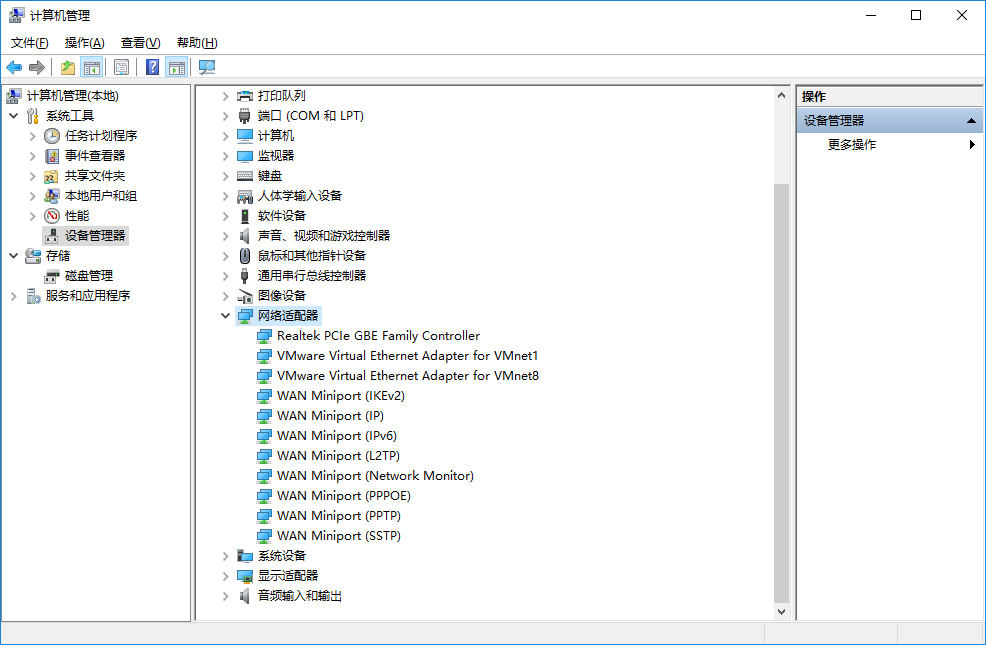Open the 操作(A) menu

click(x=84, y=43)
